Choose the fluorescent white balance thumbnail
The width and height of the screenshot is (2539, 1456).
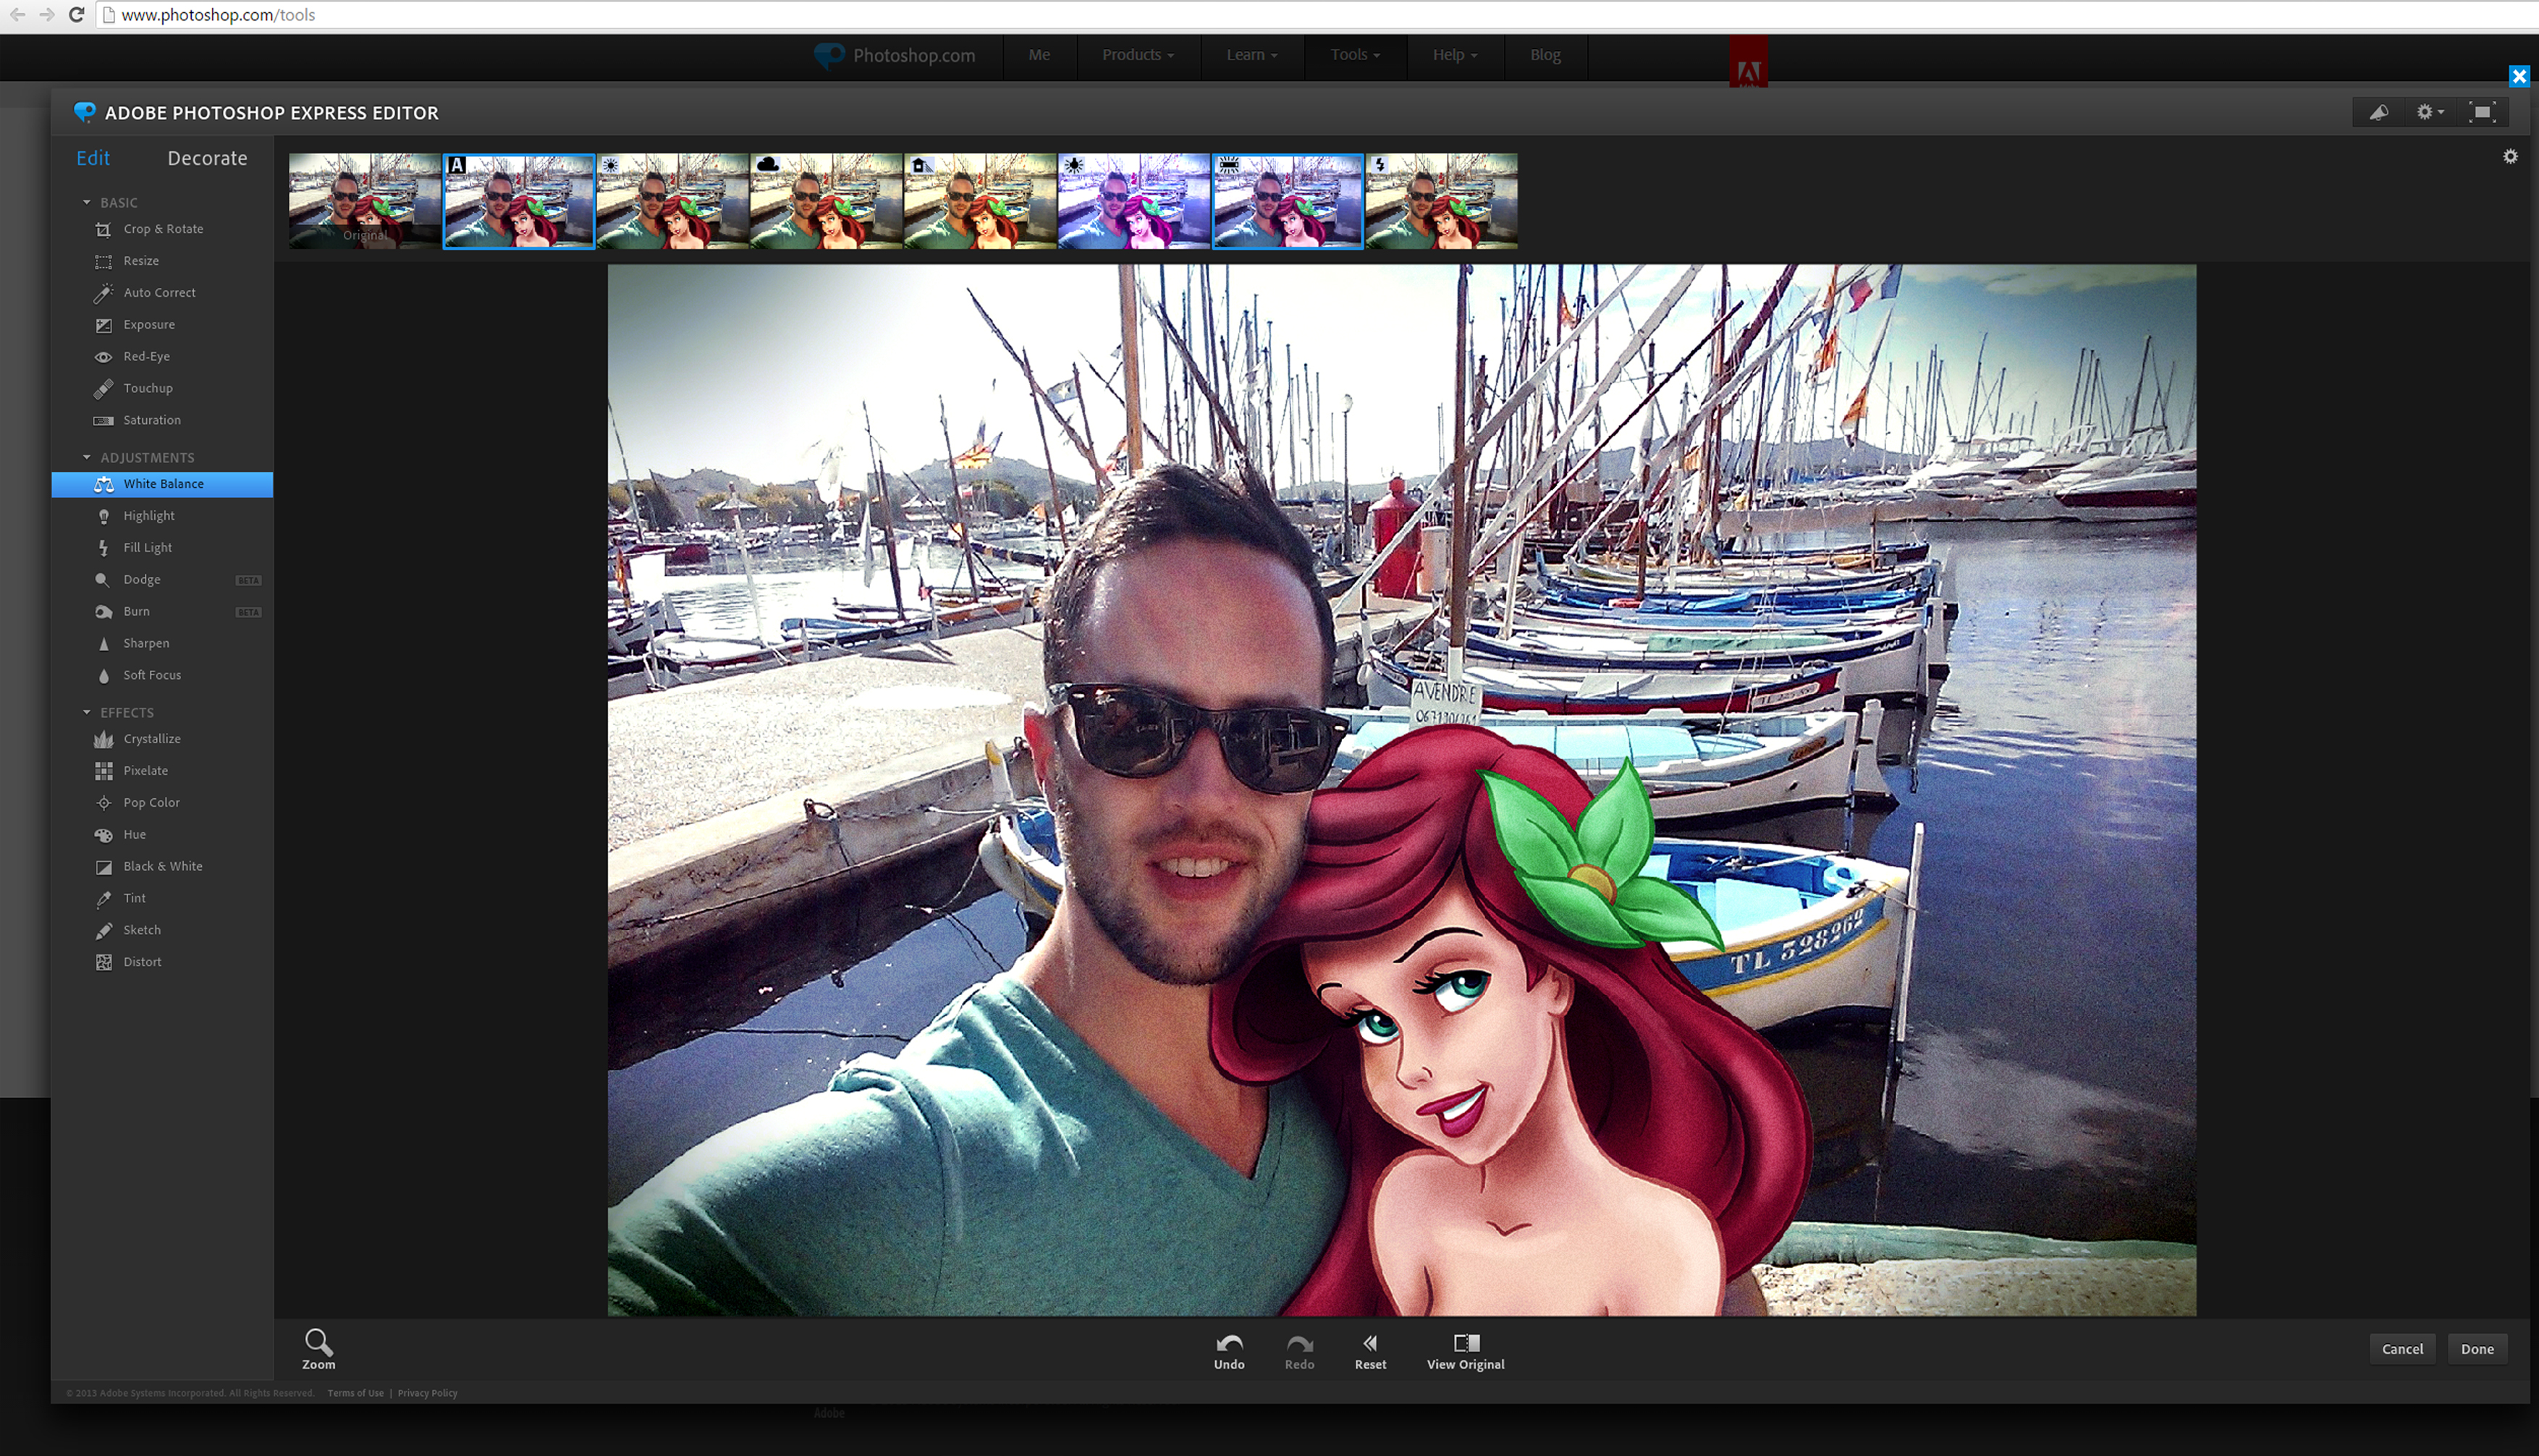coord(1288,201)
